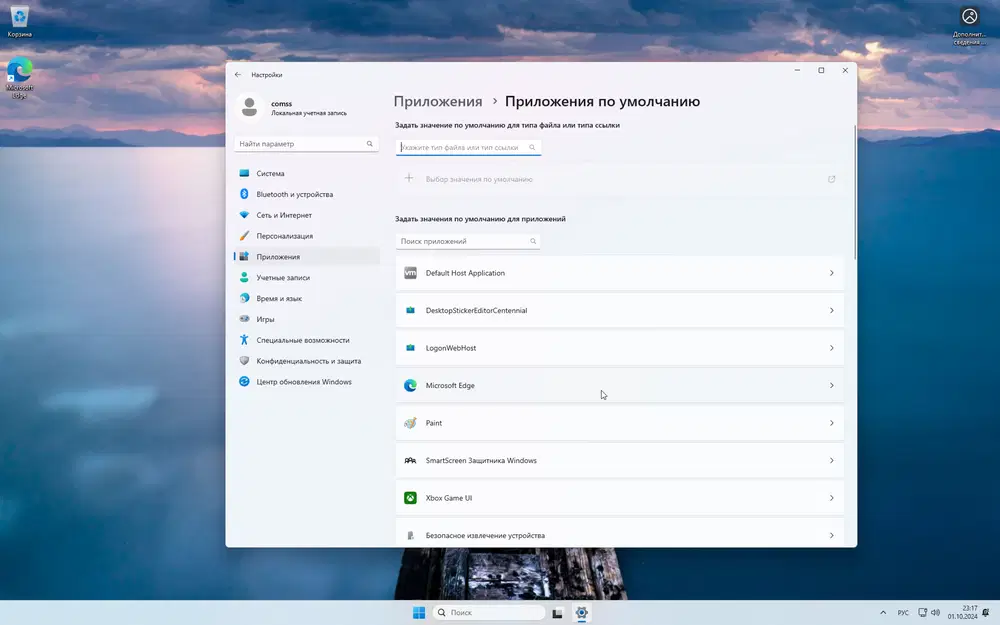Screen dimensions: 1000x625
Task: Click the Безопасное извлечение устройства icon
Action: click(410, 536)
